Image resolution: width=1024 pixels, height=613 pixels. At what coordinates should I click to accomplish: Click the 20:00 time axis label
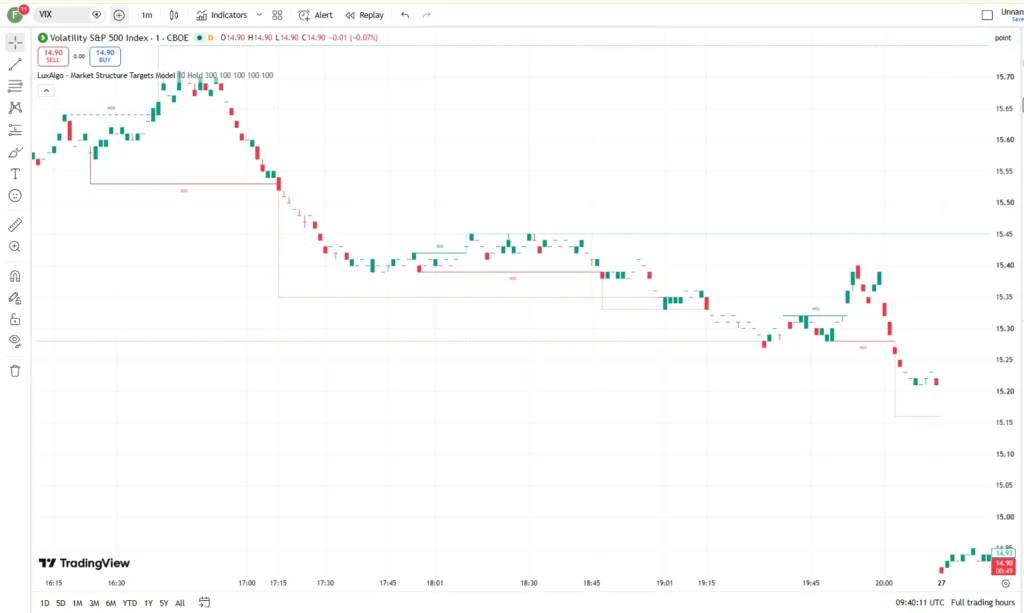coord(884,583)
